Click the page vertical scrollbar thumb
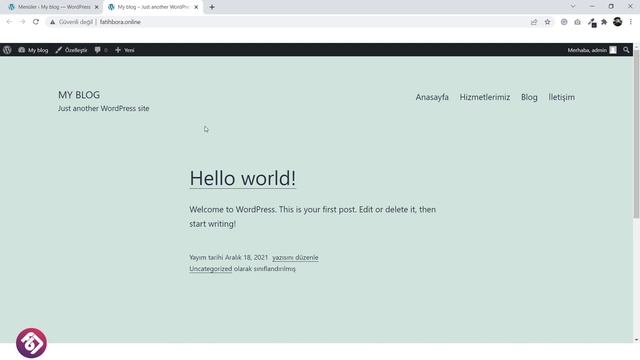The height and width of the screenshot is (360, 640). [636, 135]
